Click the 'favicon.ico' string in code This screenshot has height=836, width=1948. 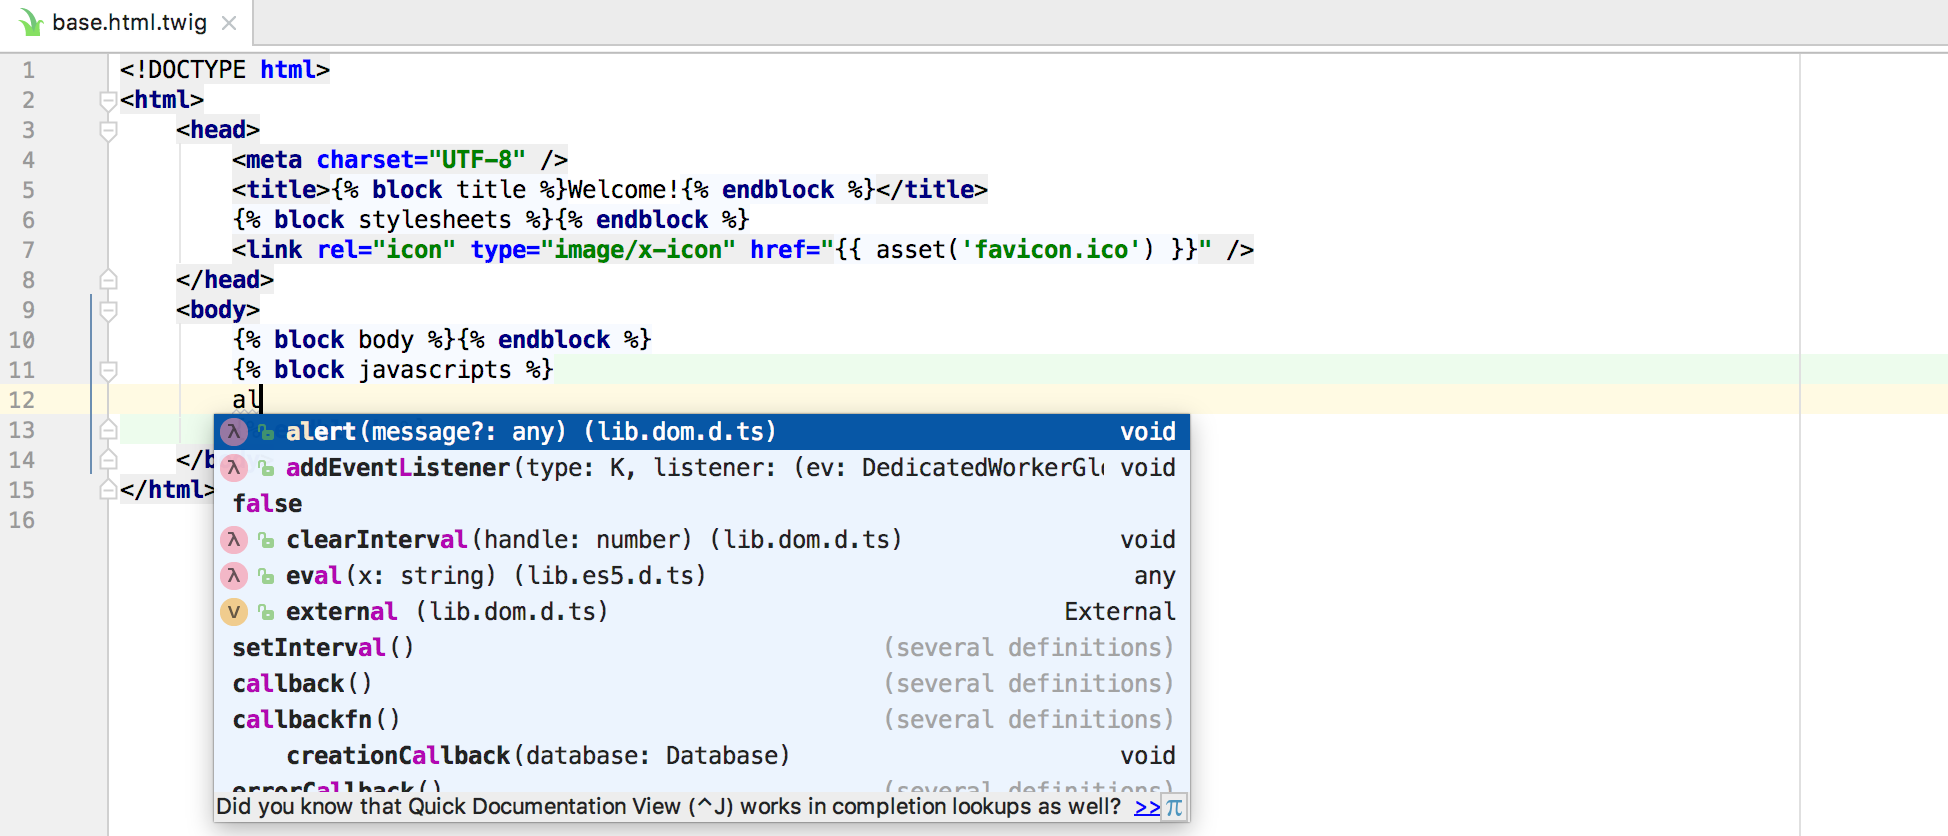[1051, 250]
